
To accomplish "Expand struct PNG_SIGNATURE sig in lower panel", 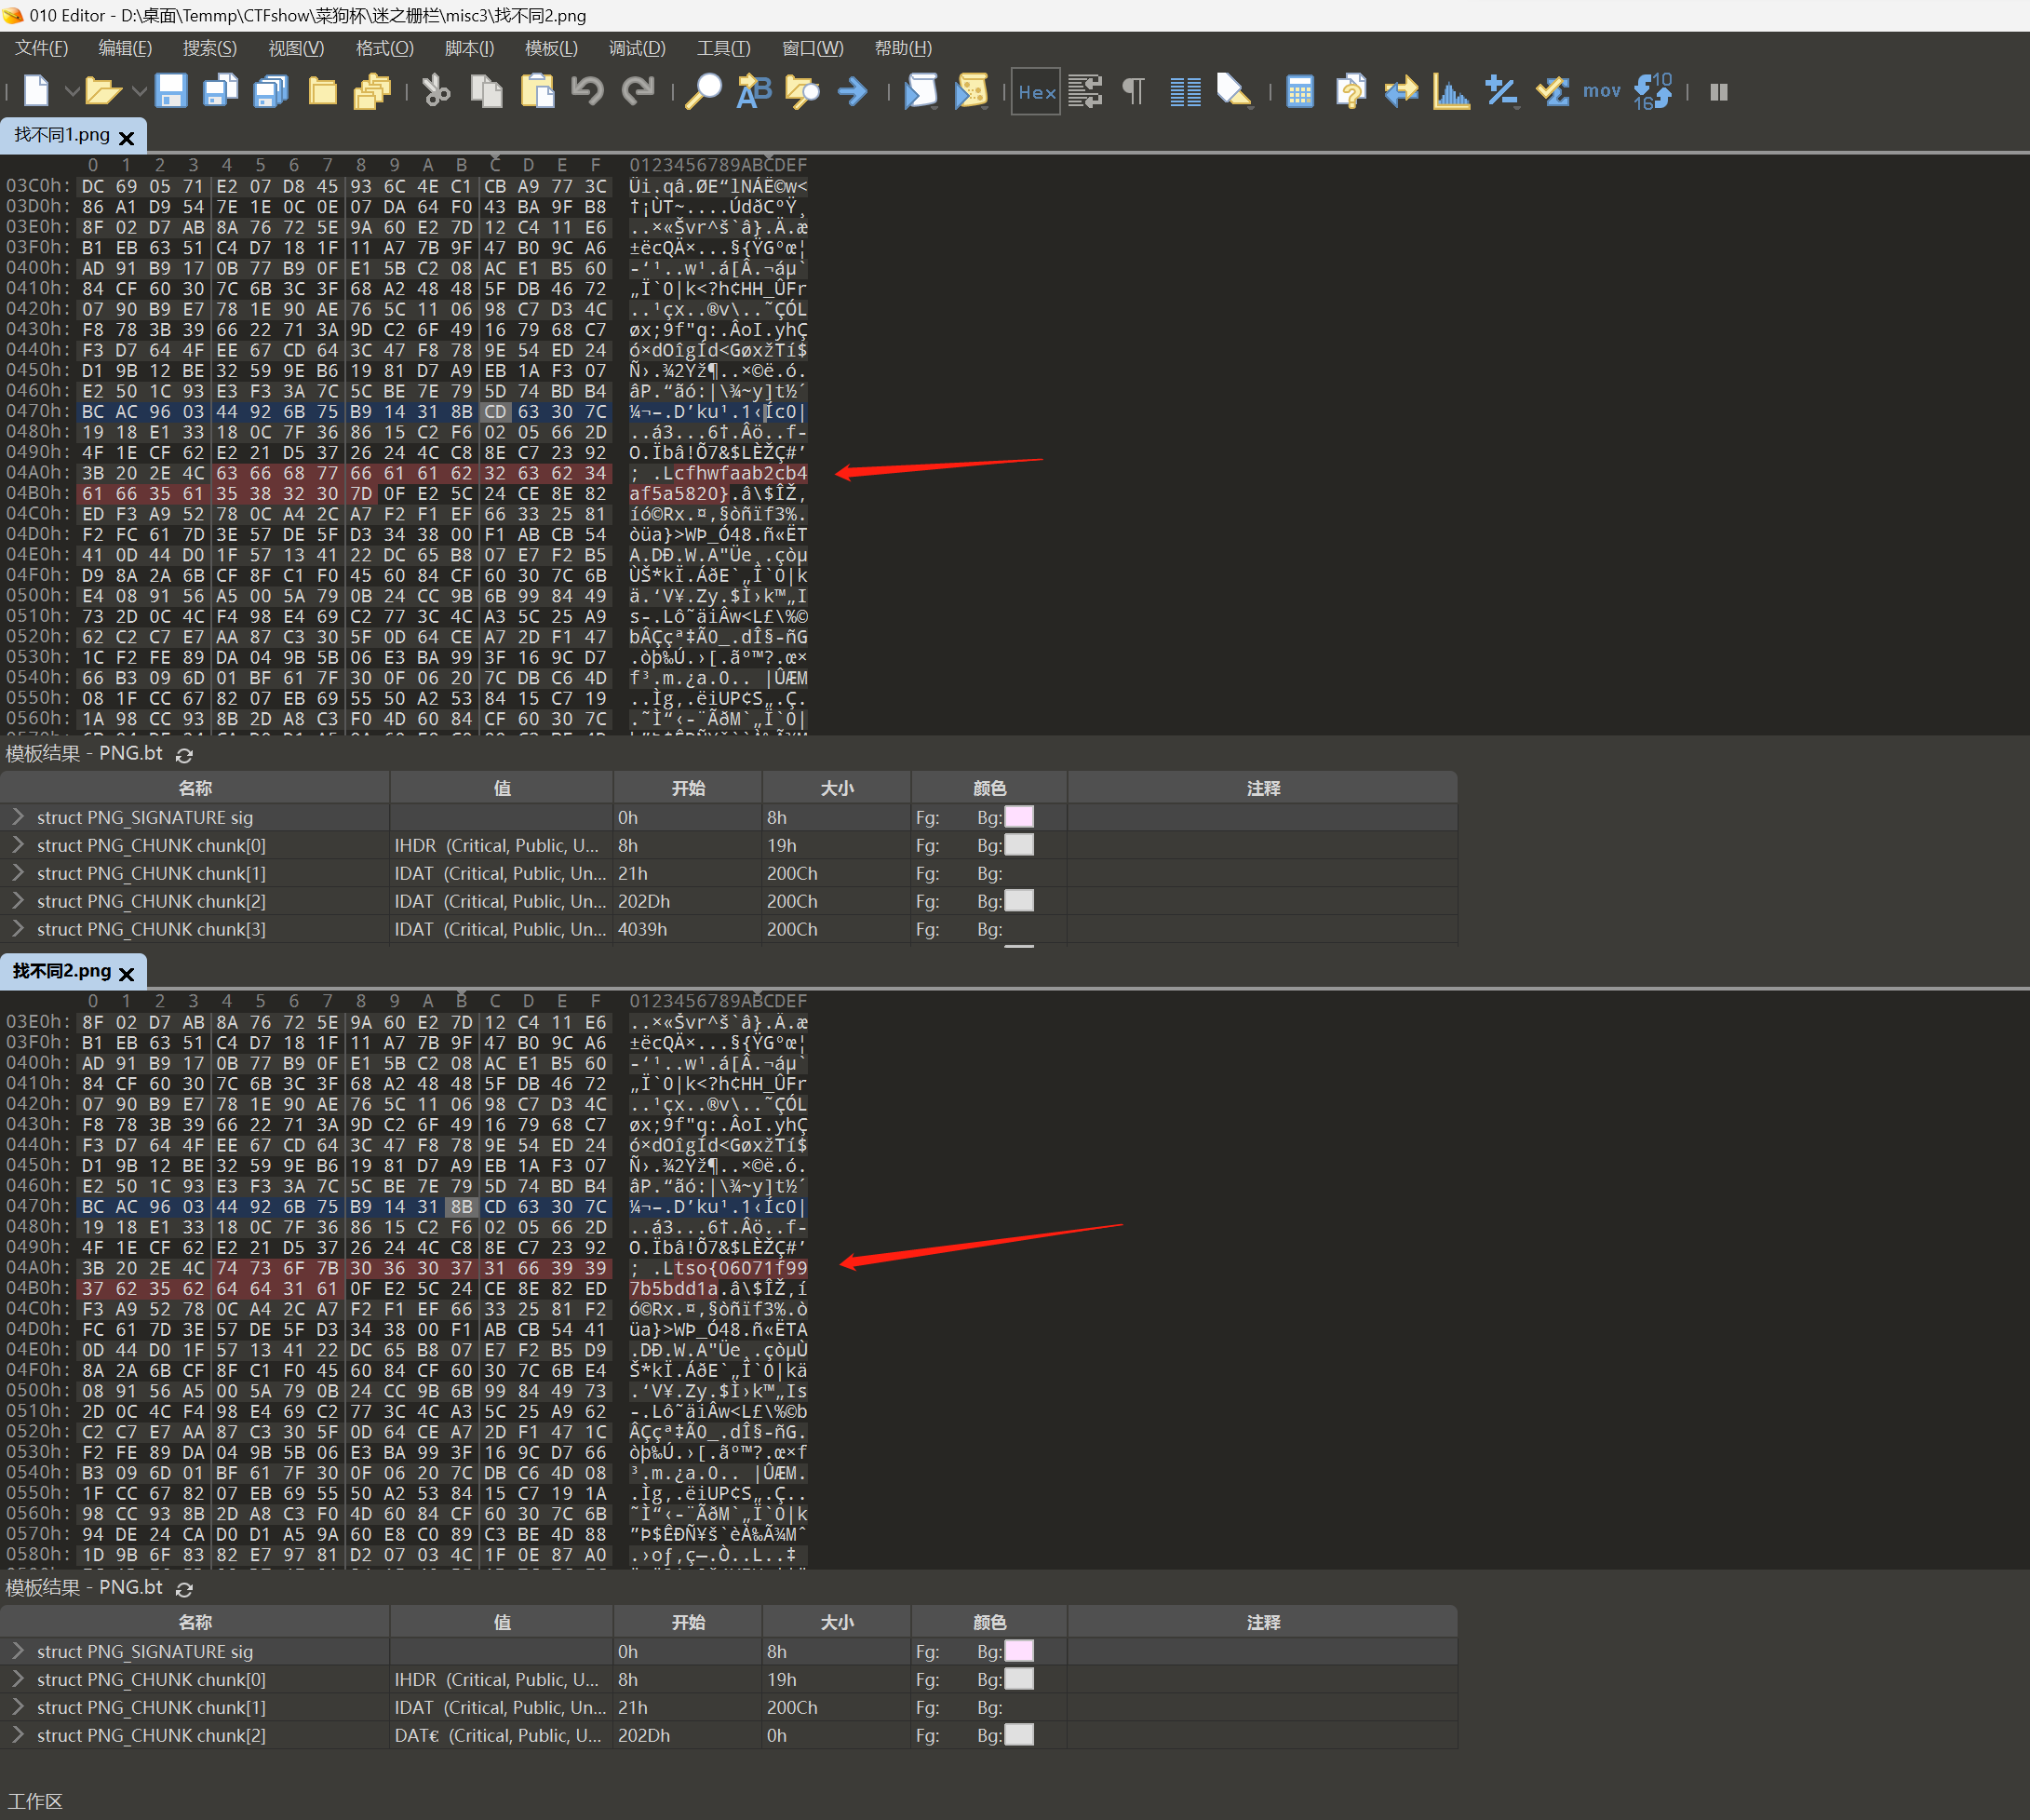I will point(17,1650).
